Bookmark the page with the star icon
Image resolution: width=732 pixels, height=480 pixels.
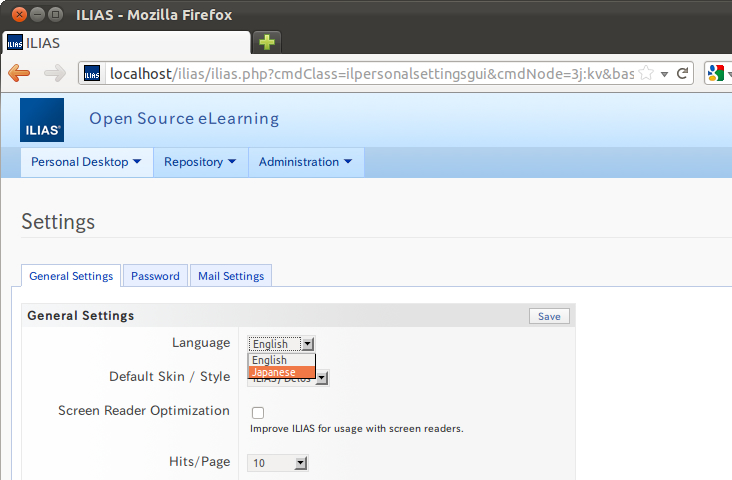click(x=646, y=73)
